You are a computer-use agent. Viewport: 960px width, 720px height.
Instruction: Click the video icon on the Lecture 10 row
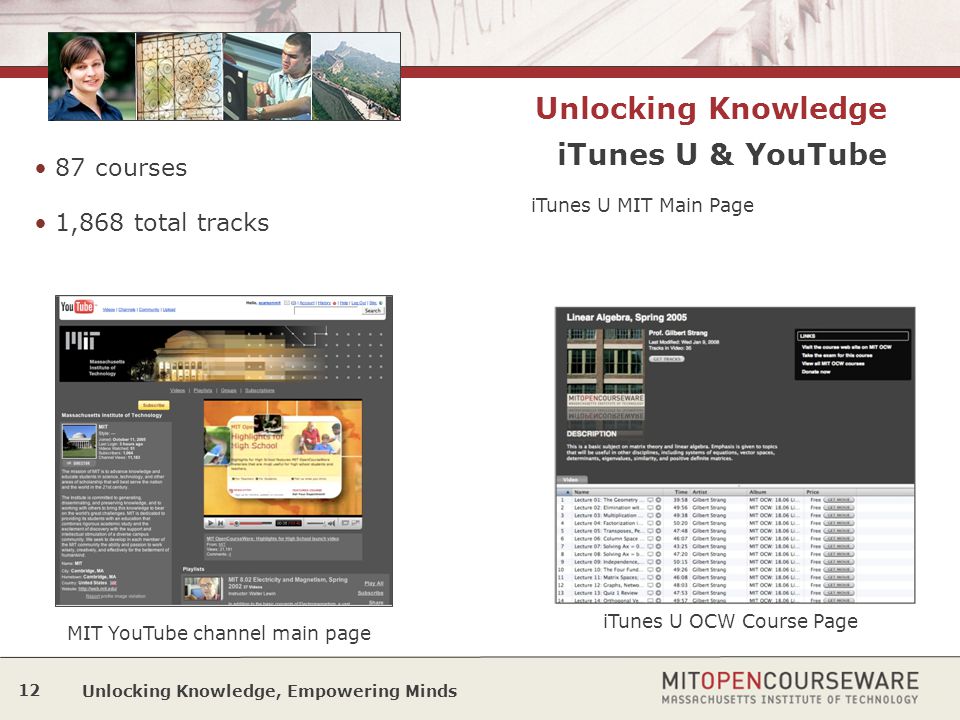(650, 569)
